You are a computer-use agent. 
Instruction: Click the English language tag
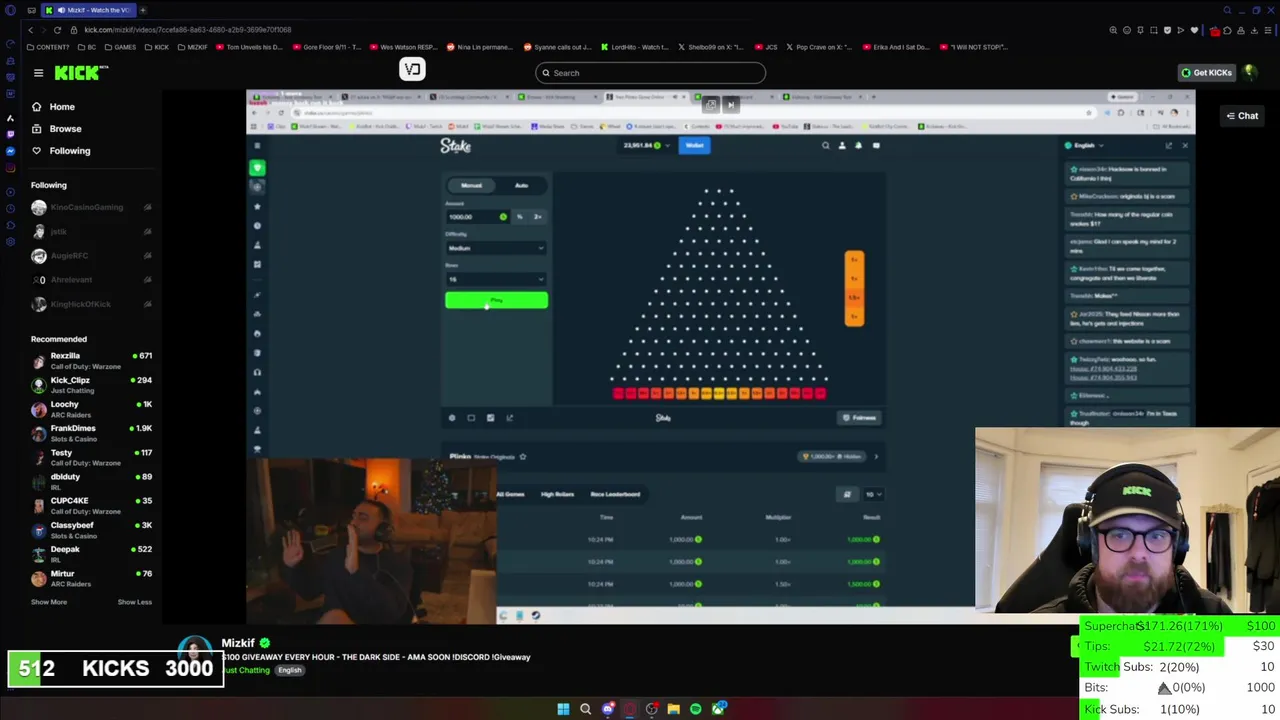point(290,670)
